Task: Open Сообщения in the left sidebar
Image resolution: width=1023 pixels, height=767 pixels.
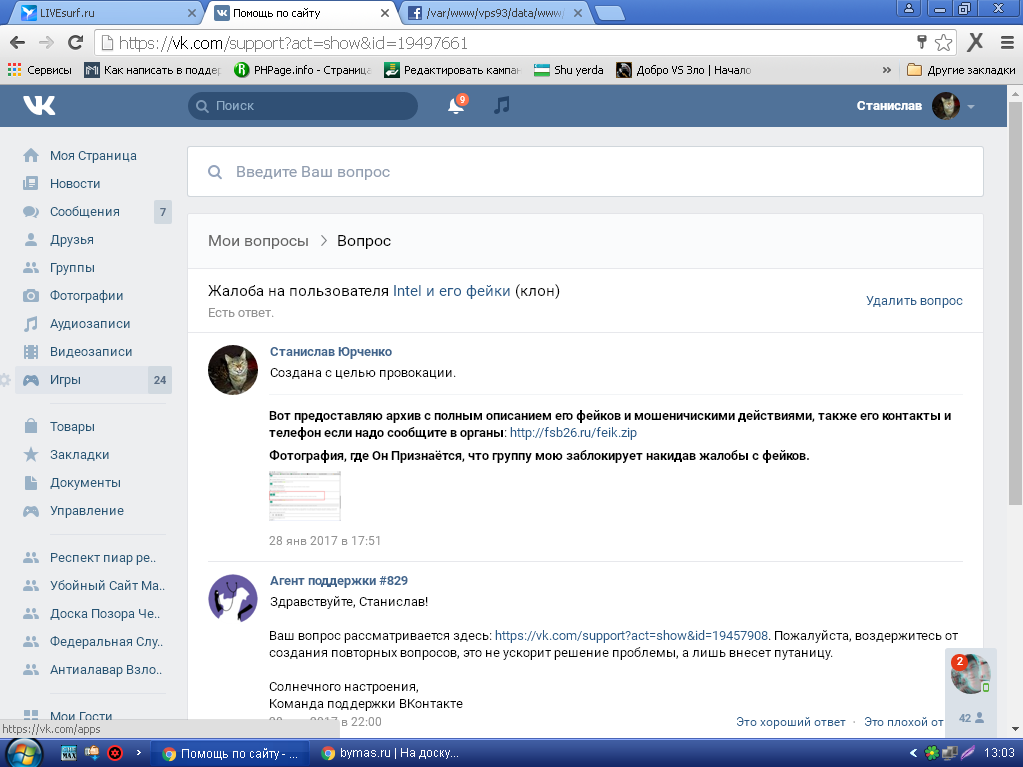Action: tap(84, 212)
